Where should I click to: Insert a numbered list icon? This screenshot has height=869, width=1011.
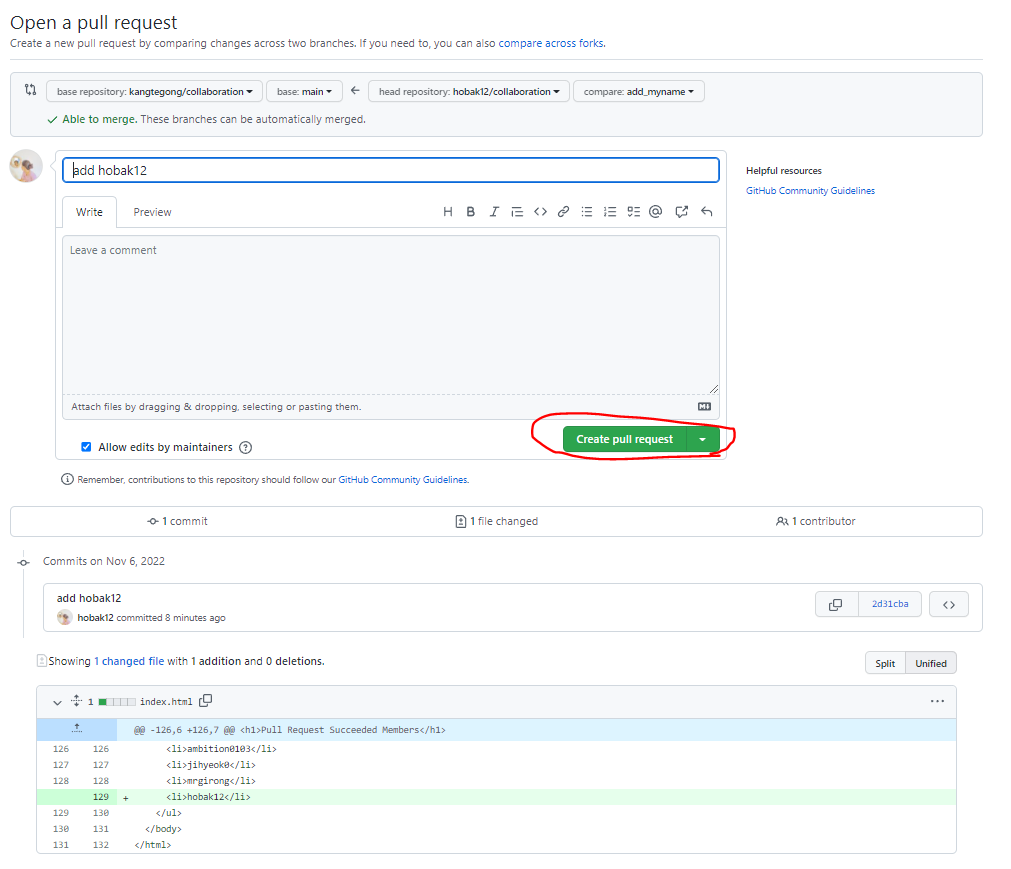click(610, 212)
